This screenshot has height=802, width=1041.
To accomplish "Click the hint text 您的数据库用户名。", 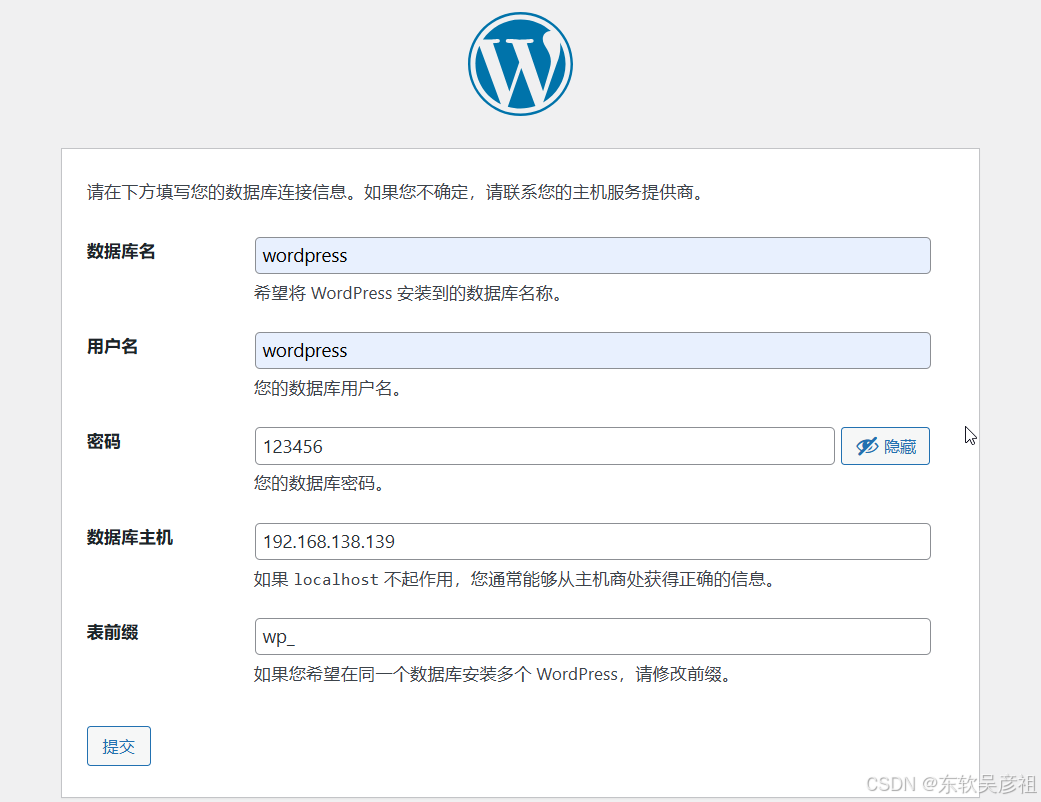I will tap(329, 388).
